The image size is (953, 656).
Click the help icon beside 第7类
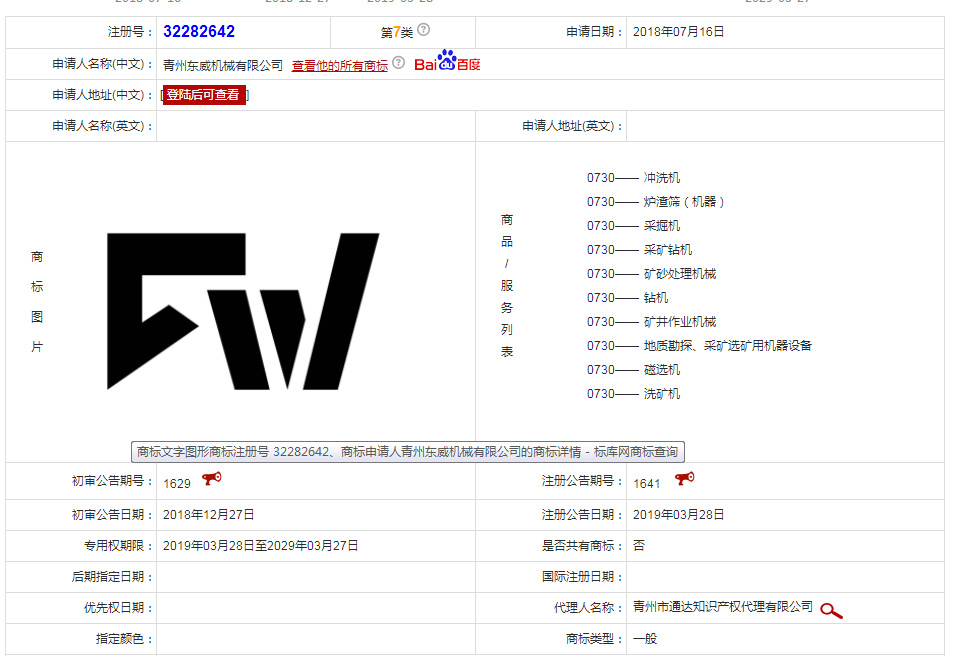(423, 30)
